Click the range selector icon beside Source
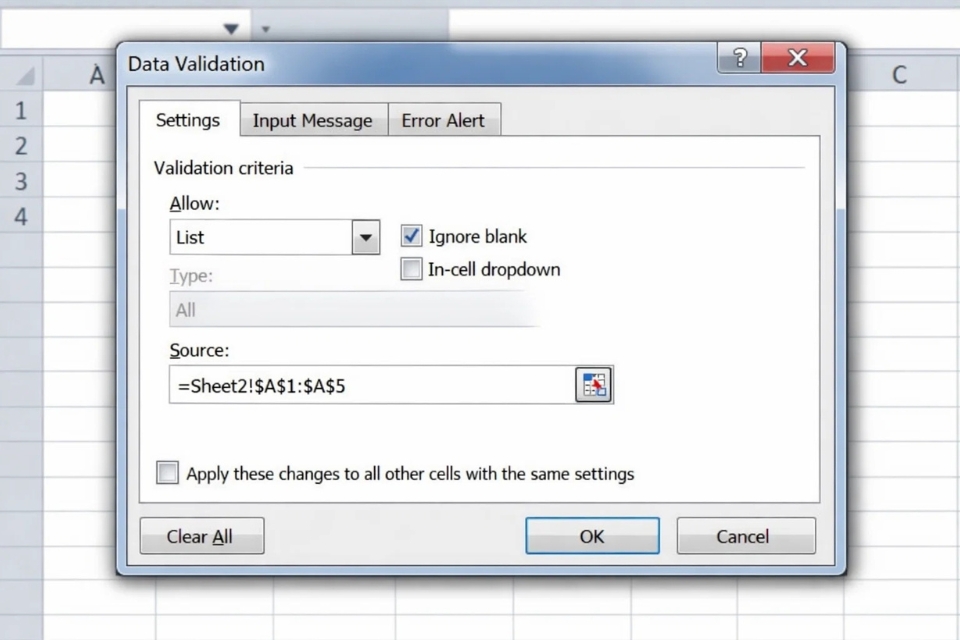Screen dimensions: 960x640 pos(594,385)
